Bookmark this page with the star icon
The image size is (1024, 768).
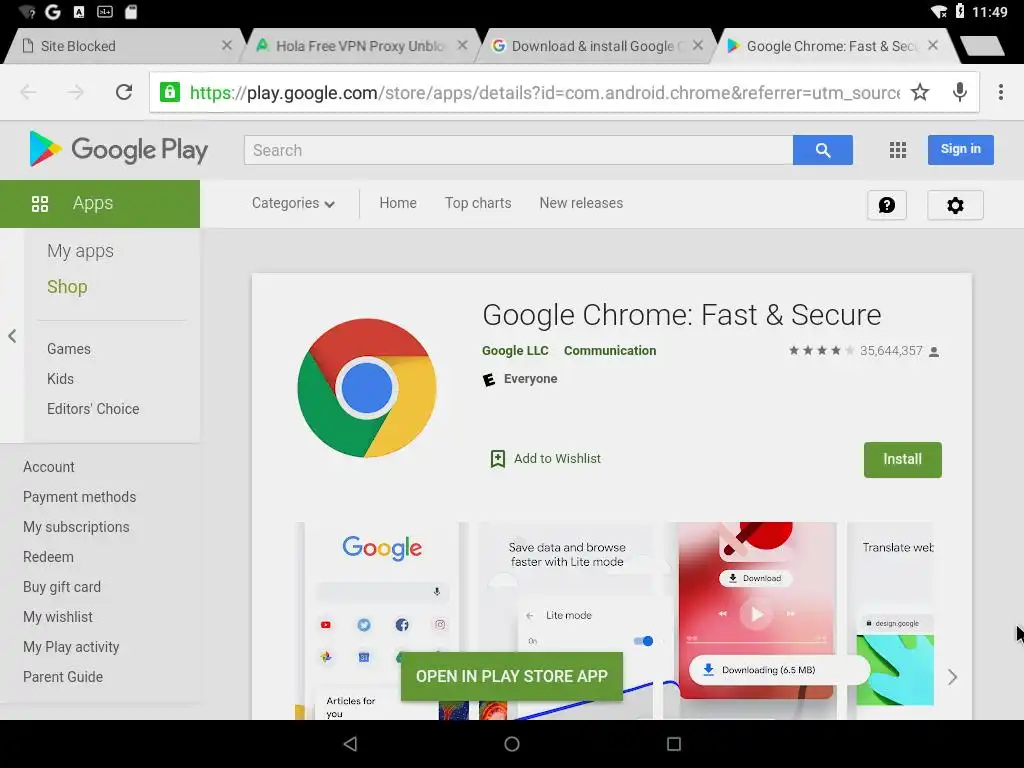pyautogui.click(x=920, y=92)
